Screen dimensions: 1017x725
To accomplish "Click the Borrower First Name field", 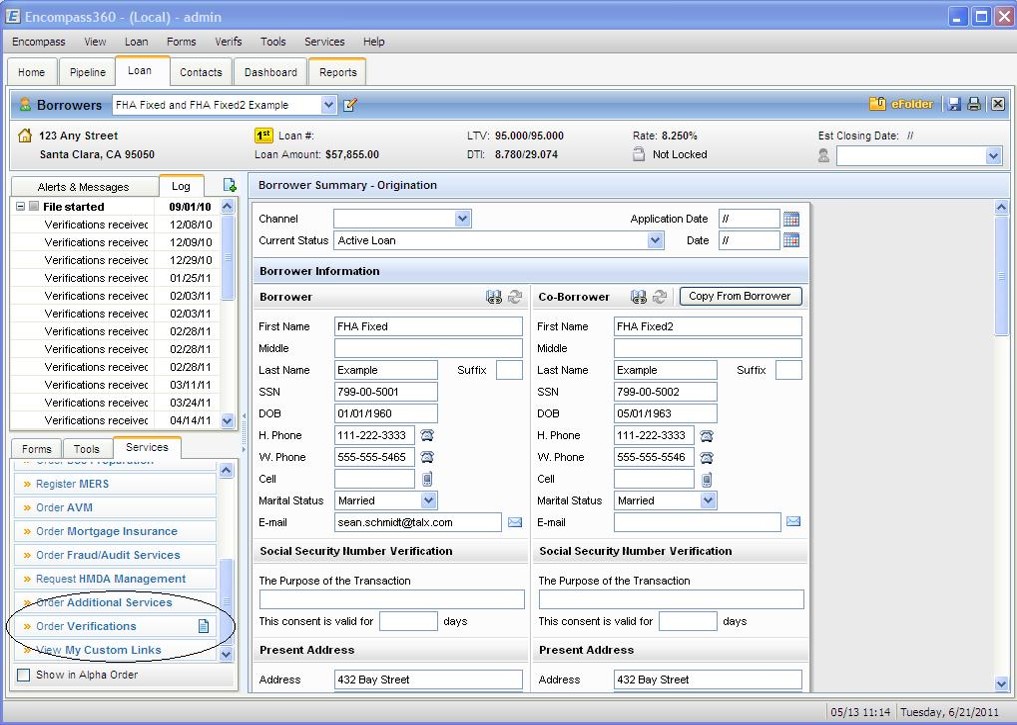I will click(428, 326).
